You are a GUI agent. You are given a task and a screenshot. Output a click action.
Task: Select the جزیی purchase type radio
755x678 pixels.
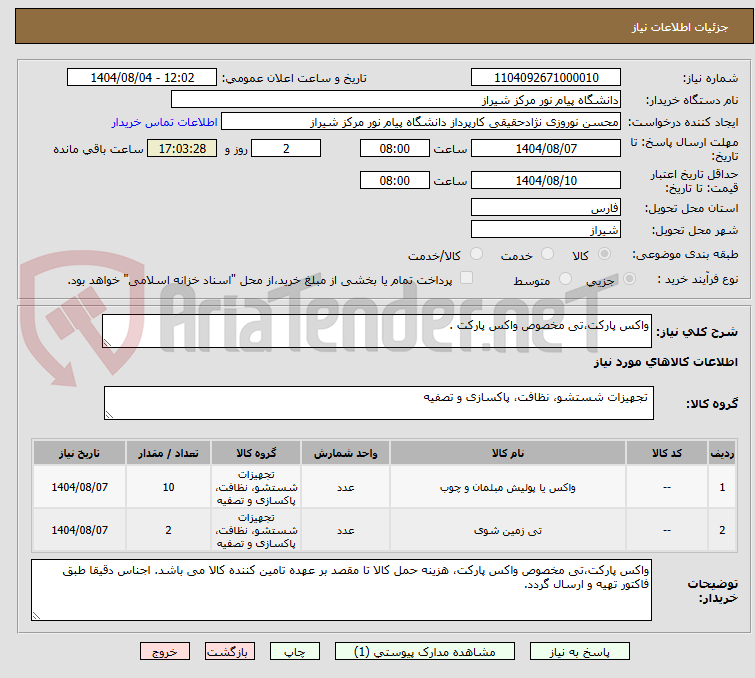coord(629,279)
